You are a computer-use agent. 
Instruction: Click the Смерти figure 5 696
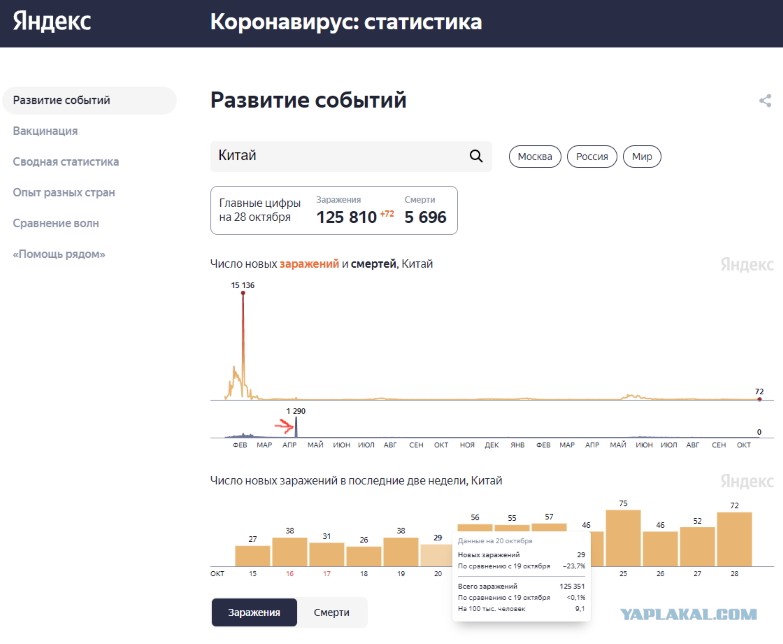point(425,217)
